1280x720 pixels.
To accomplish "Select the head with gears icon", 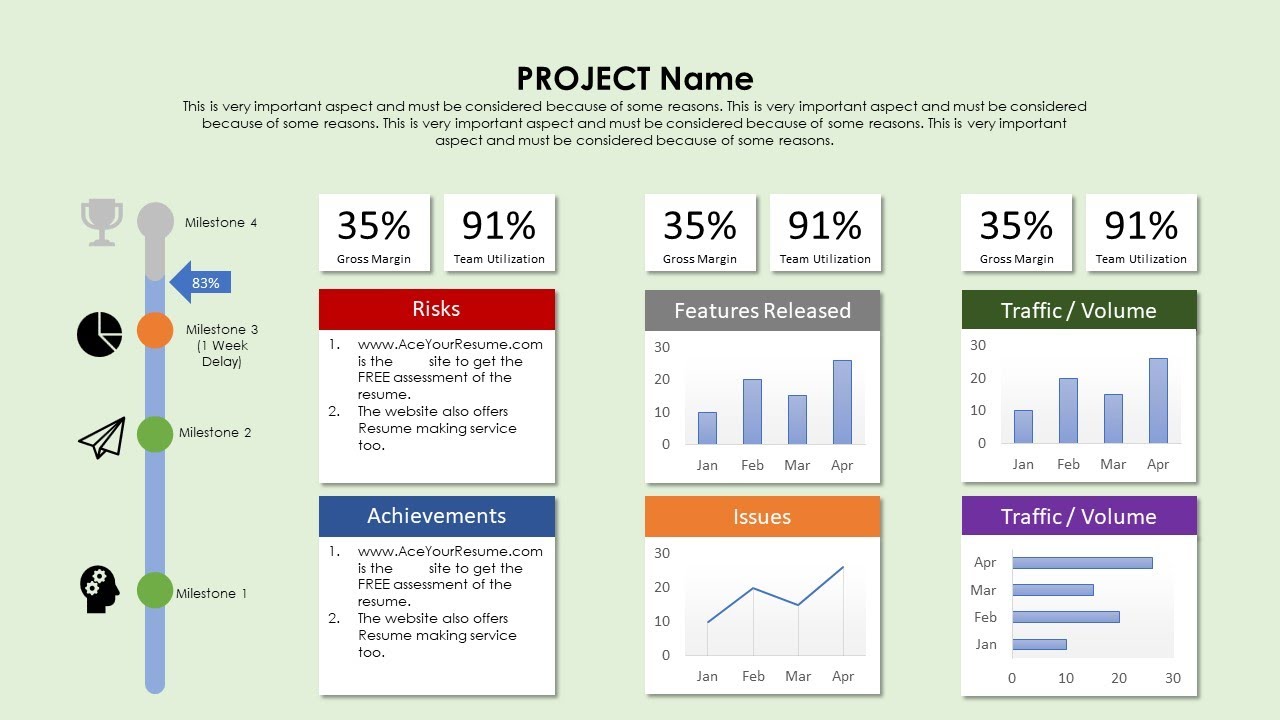I will pyautogui.click(x=98, y=589).
